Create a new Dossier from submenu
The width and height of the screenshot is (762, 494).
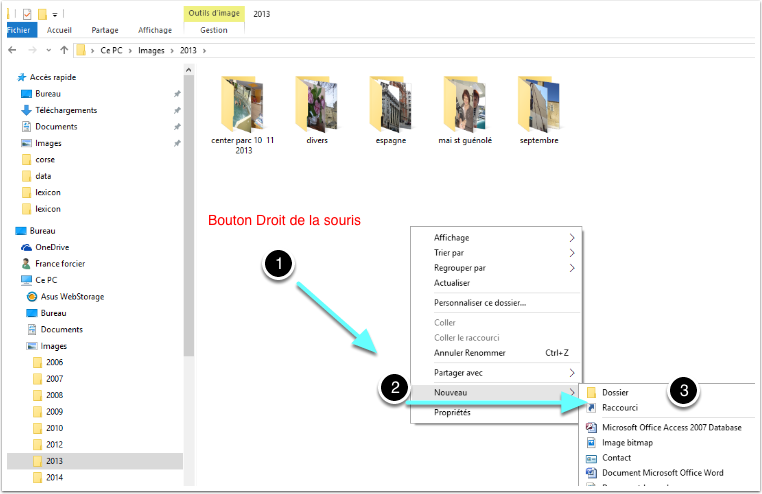click(x=615, y=393)
